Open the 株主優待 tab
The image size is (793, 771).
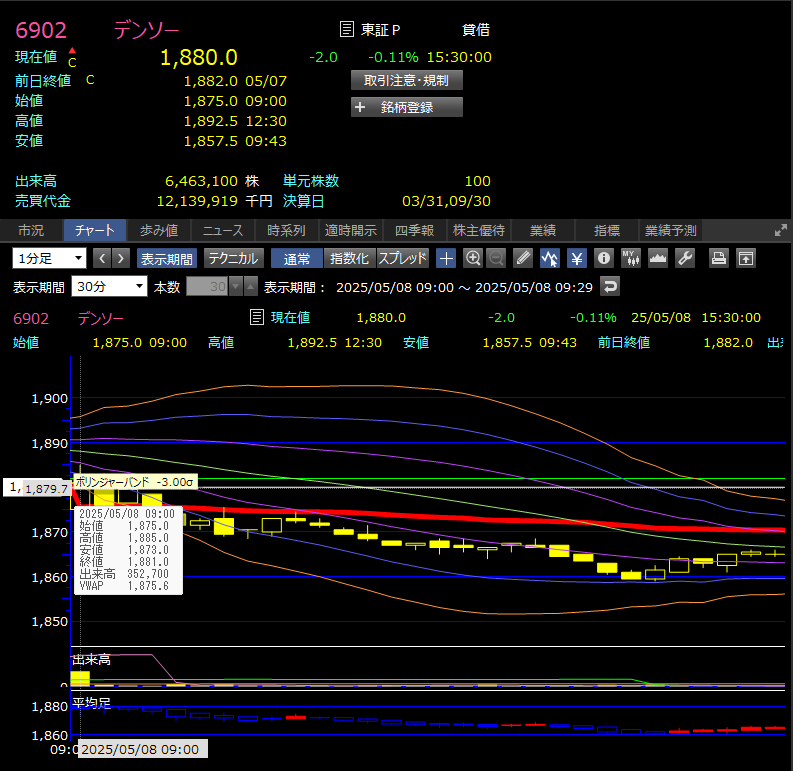click(479, 230)
